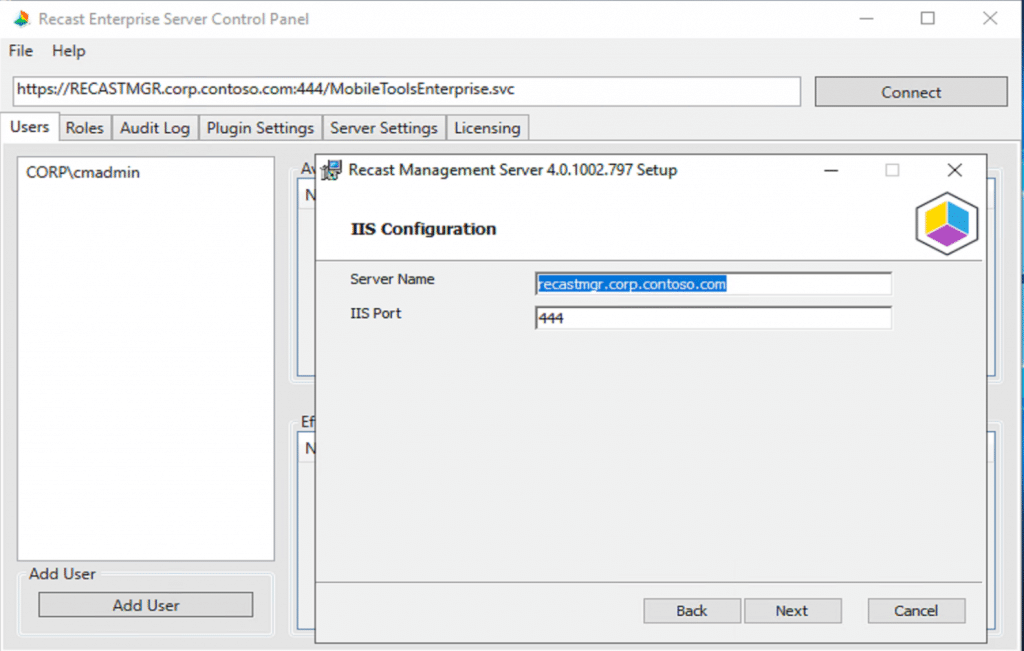Open the File menu
The height and width of the screenshot is (651, 1024).
(20, 51)
